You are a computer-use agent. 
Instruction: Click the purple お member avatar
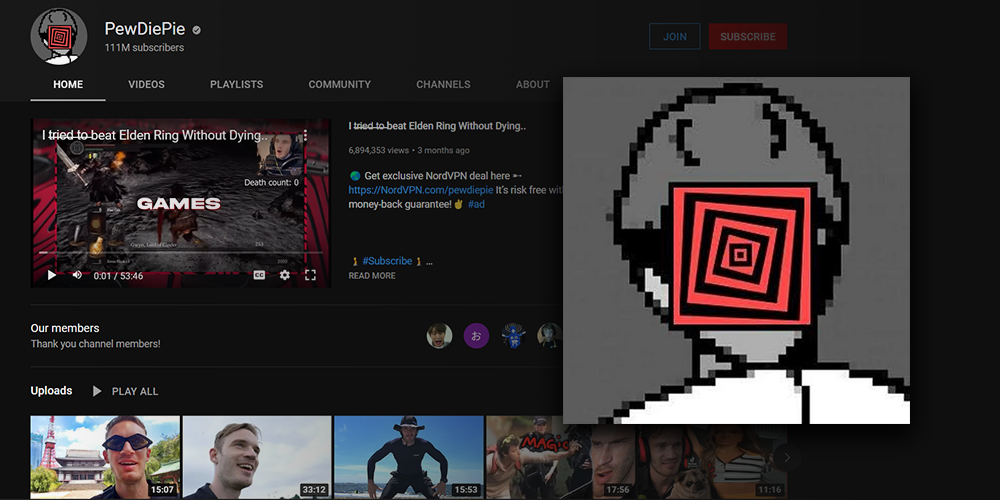click(x=476, y=335)
